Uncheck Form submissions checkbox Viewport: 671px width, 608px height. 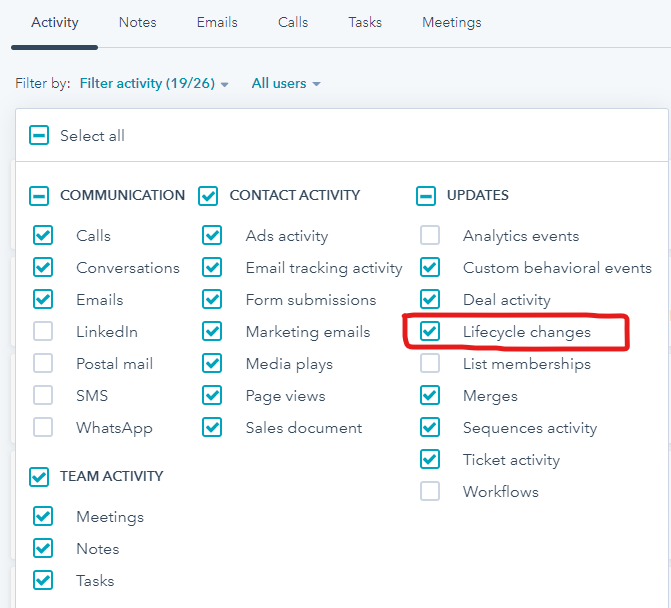point(212,299)
